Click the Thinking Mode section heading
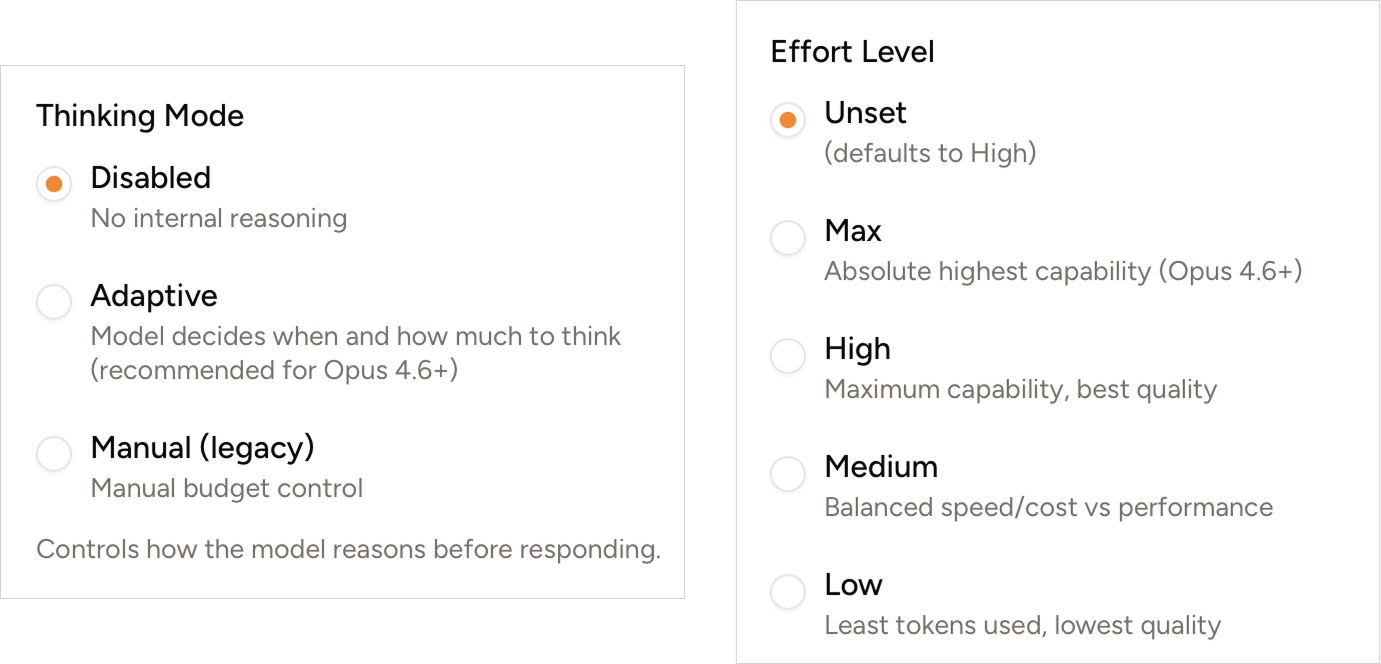This screenshot has width=1381, height=664. [140, 116]
